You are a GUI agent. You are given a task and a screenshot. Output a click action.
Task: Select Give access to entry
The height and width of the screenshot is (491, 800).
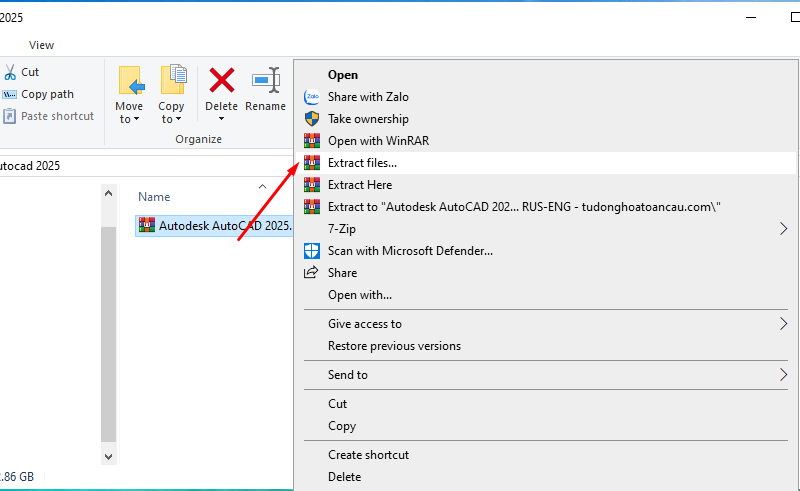click(x=545, y=324)
